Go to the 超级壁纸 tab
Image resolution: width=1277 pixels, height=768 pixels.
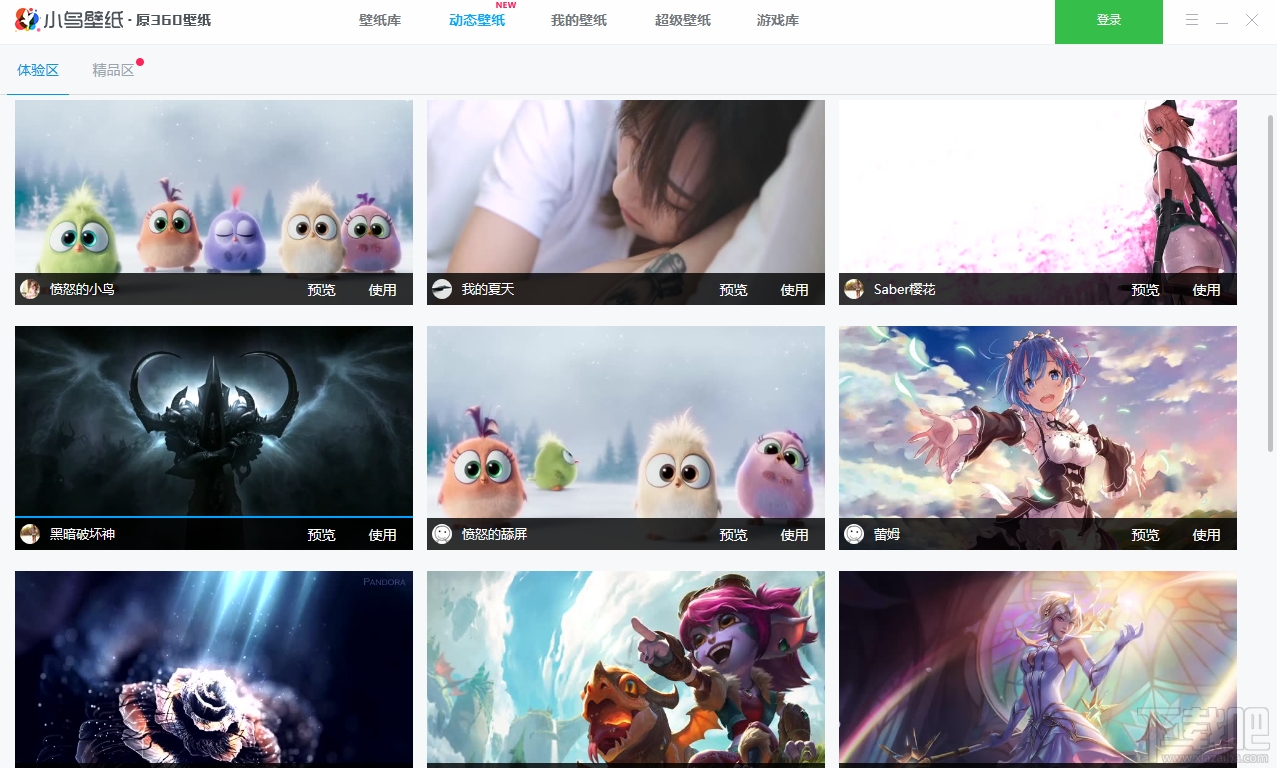[x=683, y=20]
